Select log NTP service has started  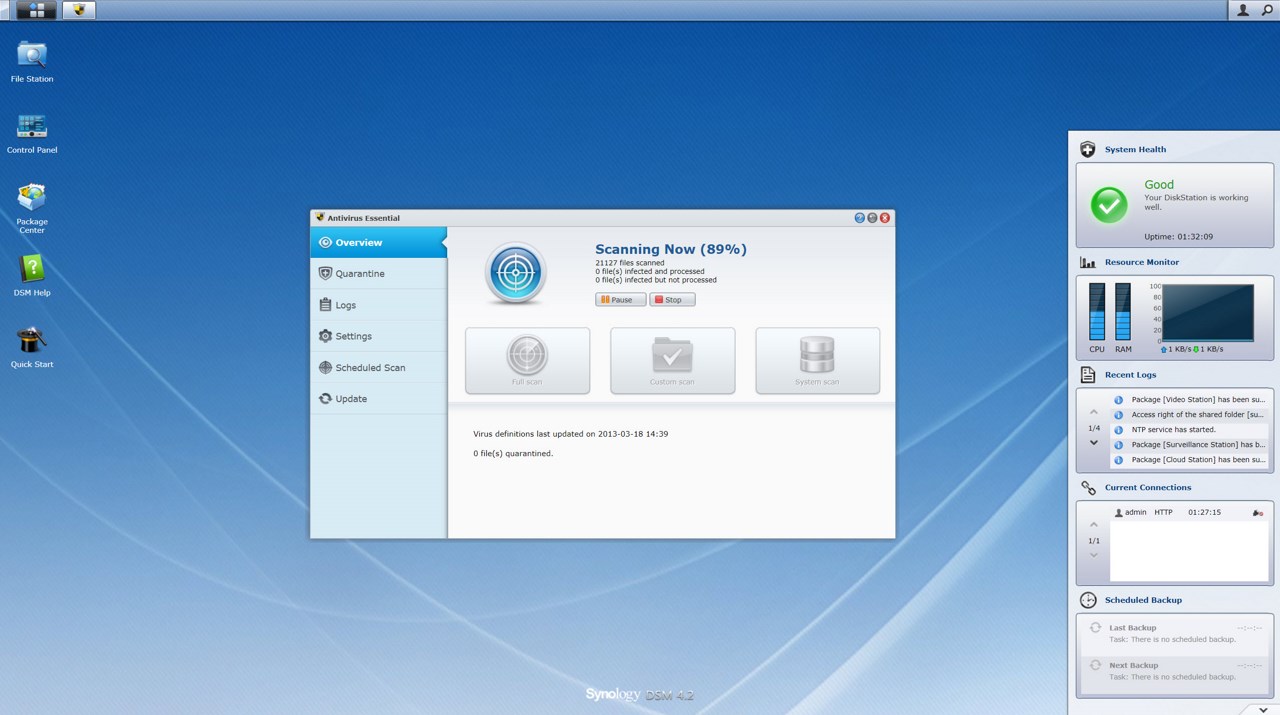(x=1190, y=430)
